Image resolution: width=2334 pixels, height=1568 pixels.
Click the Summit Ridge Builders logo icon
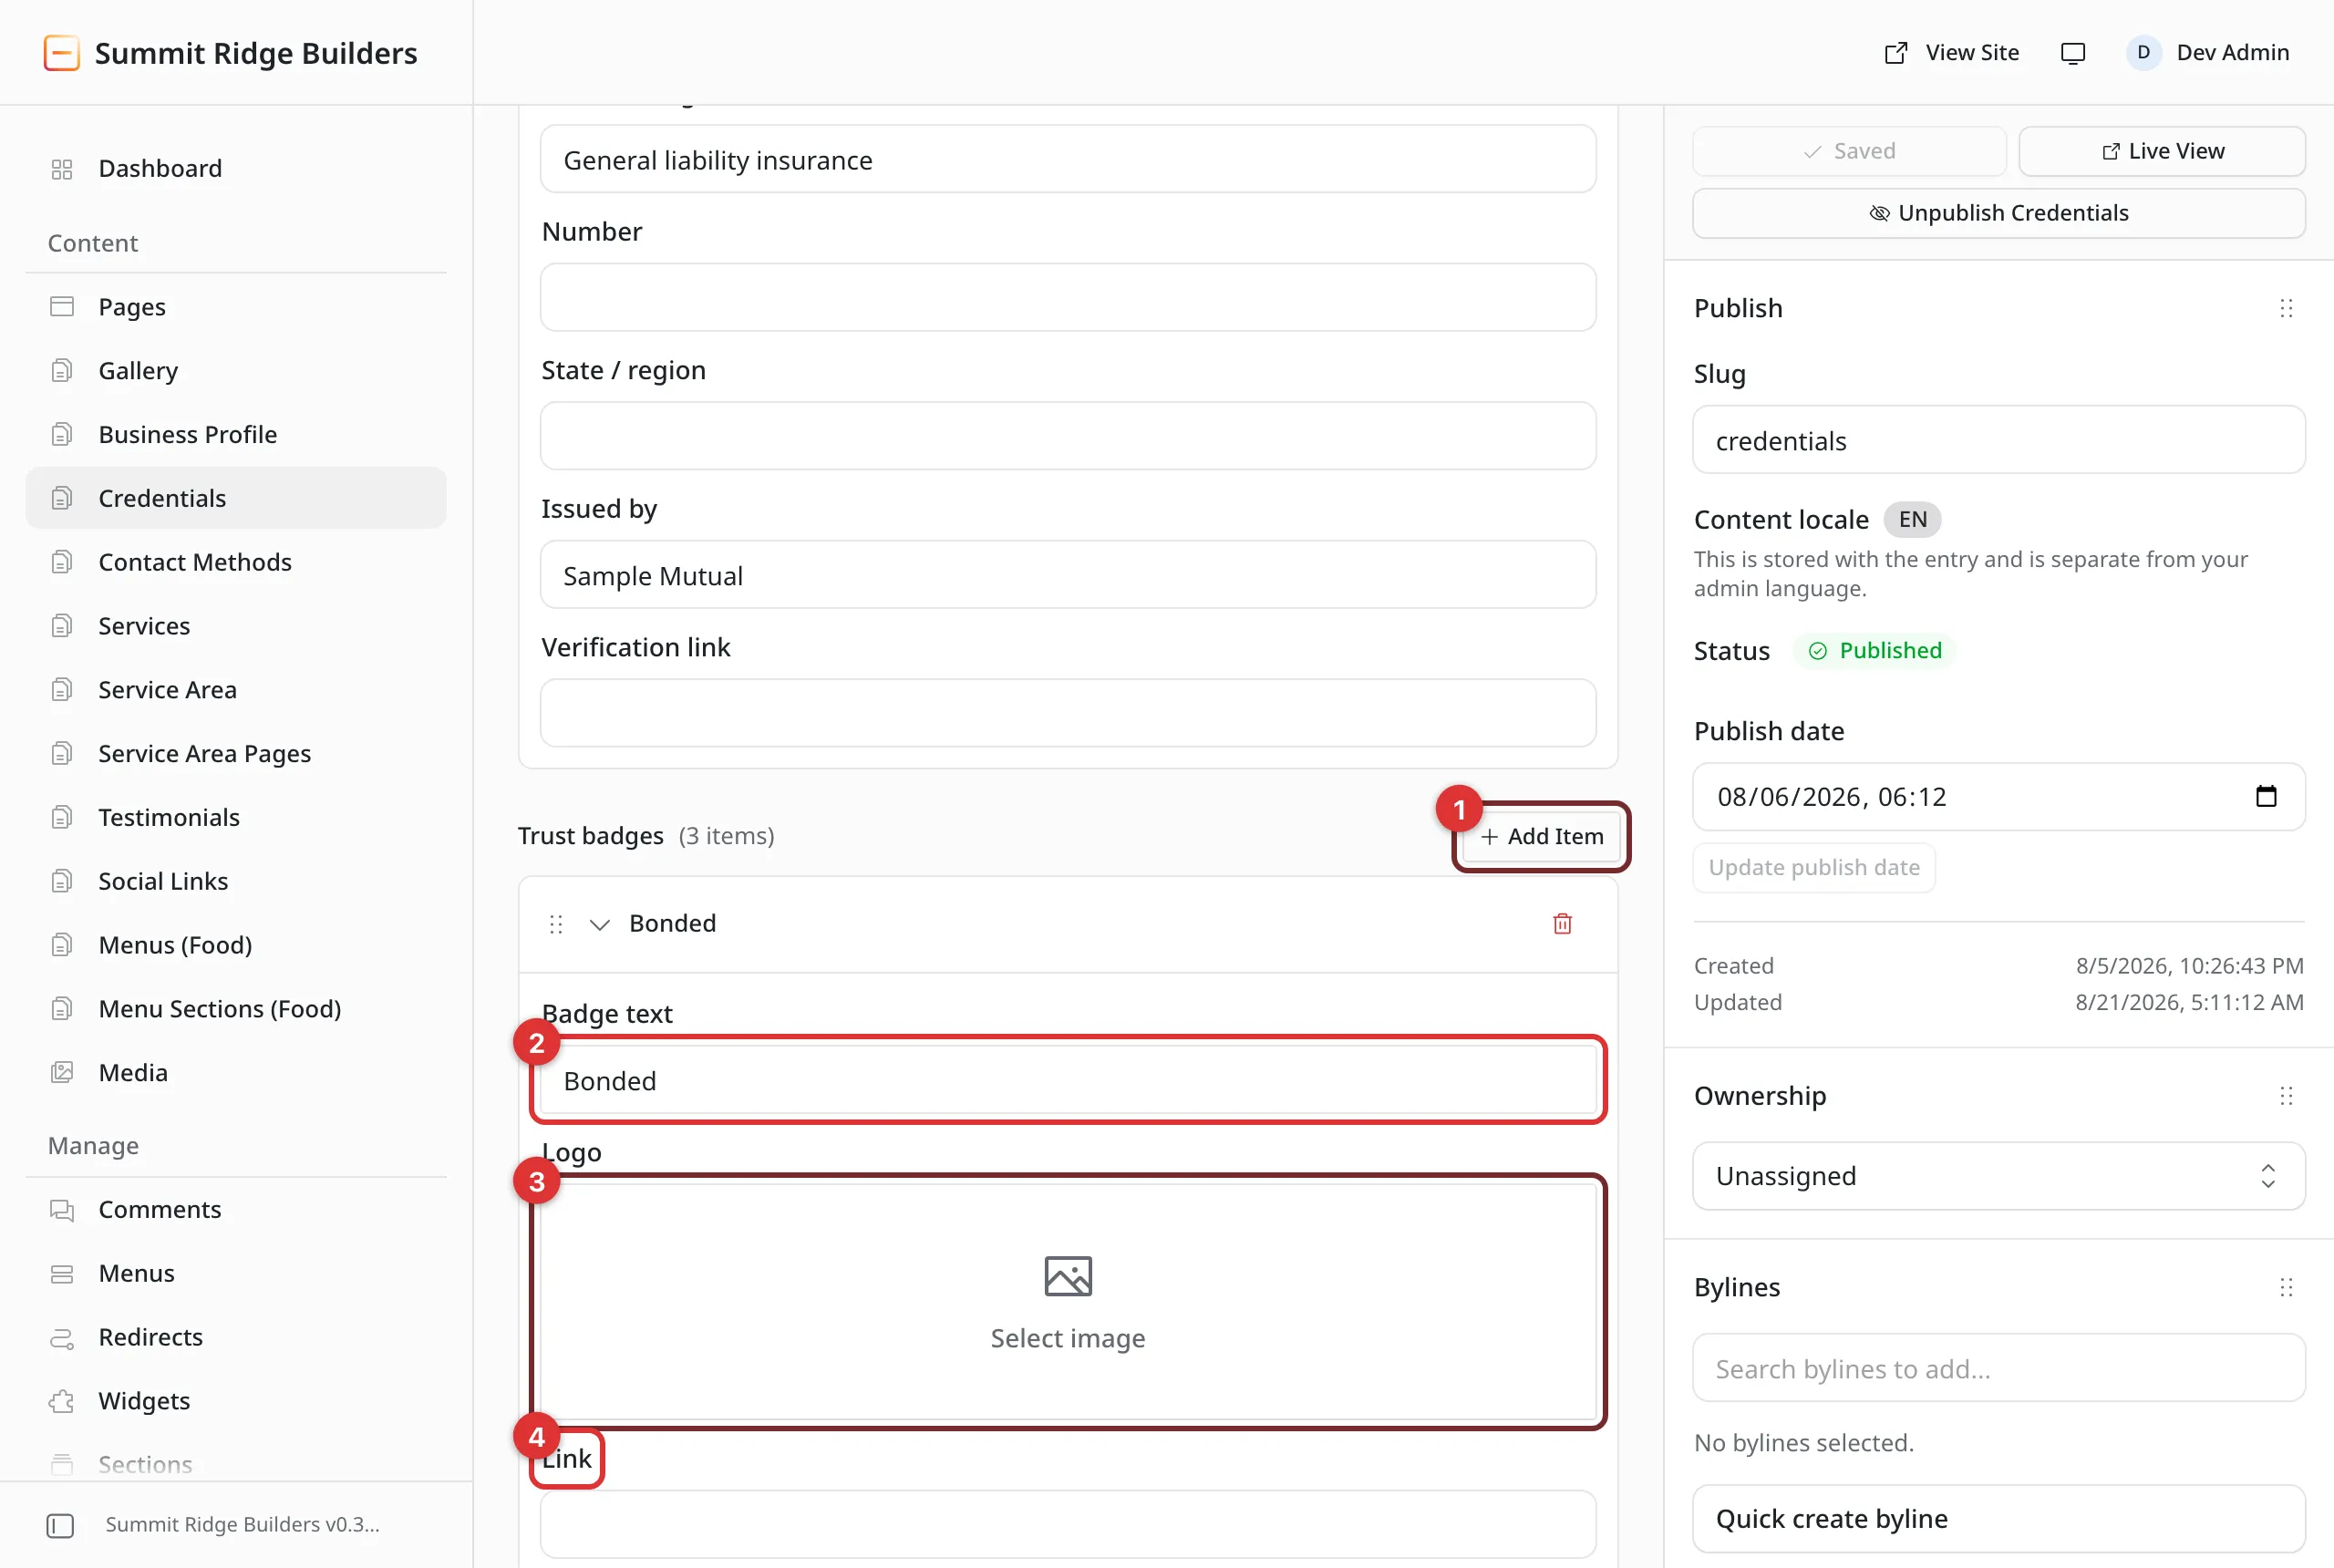[61, 53]
